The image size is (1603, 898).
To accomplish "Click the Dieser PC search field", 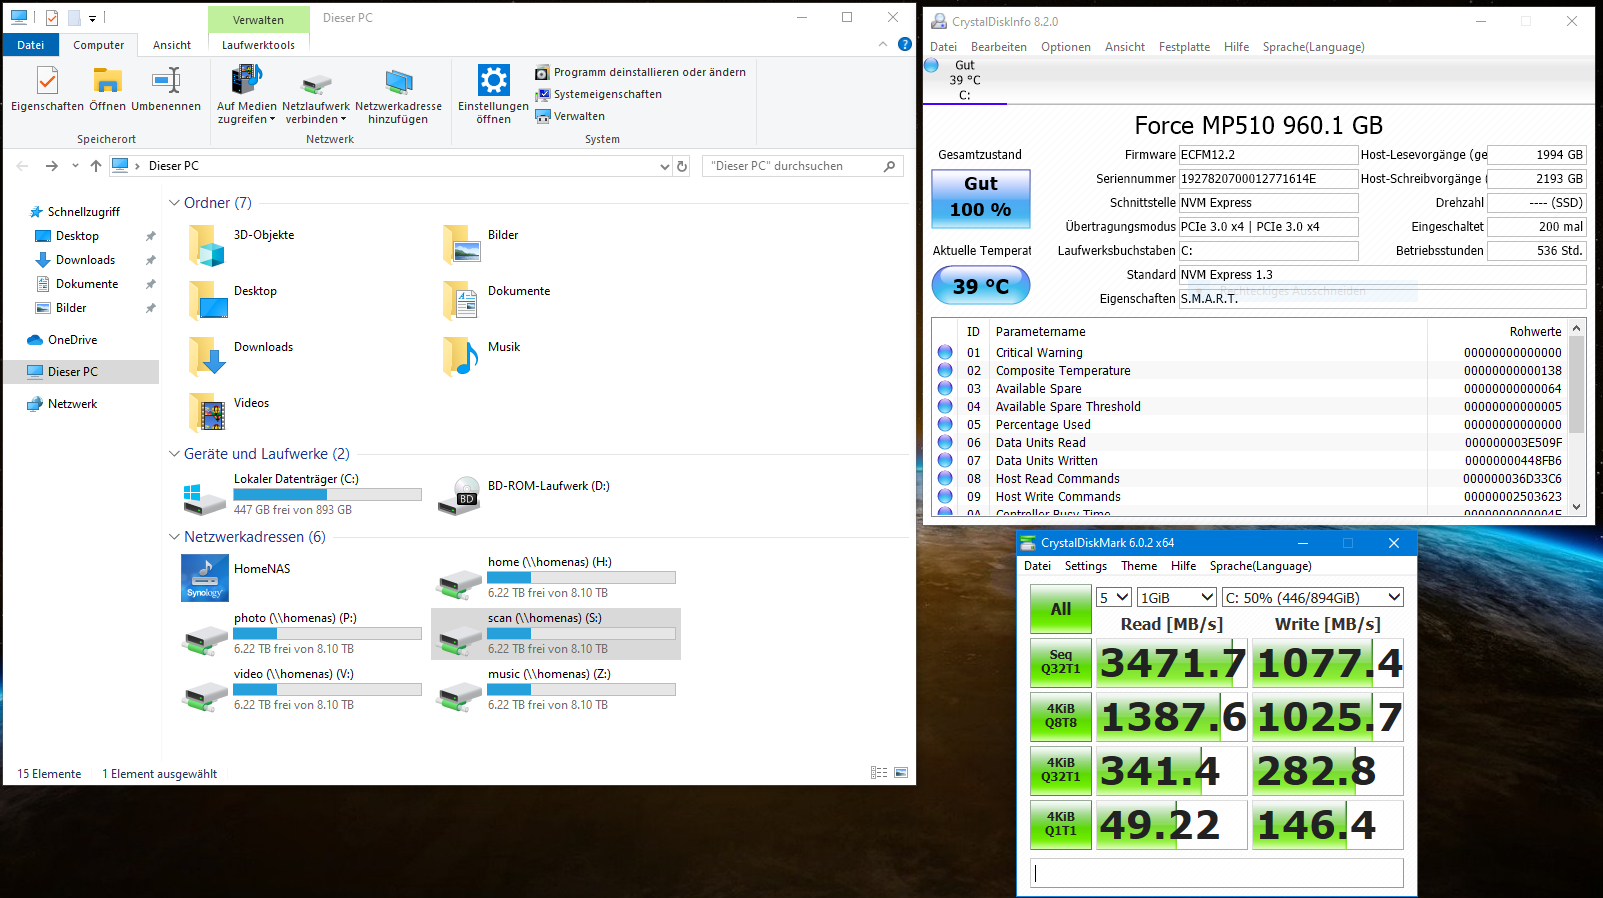I will tap(803, 166).
